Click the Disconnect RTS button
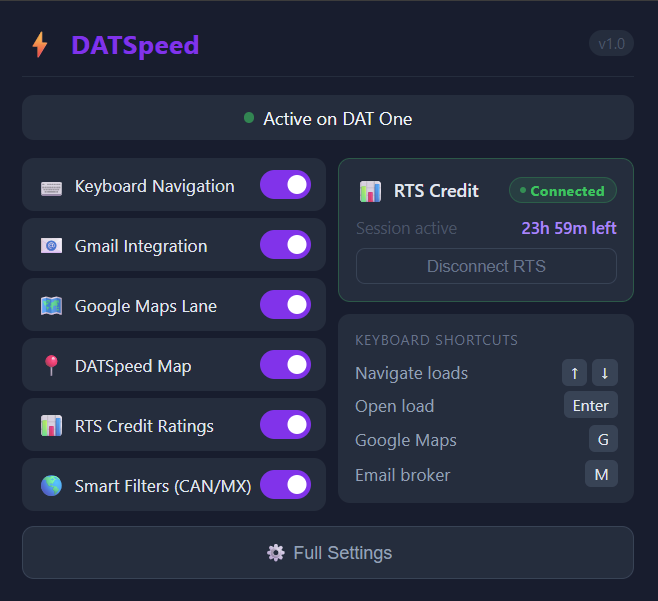The image size is (658, 601). click(x=486, y=266)
